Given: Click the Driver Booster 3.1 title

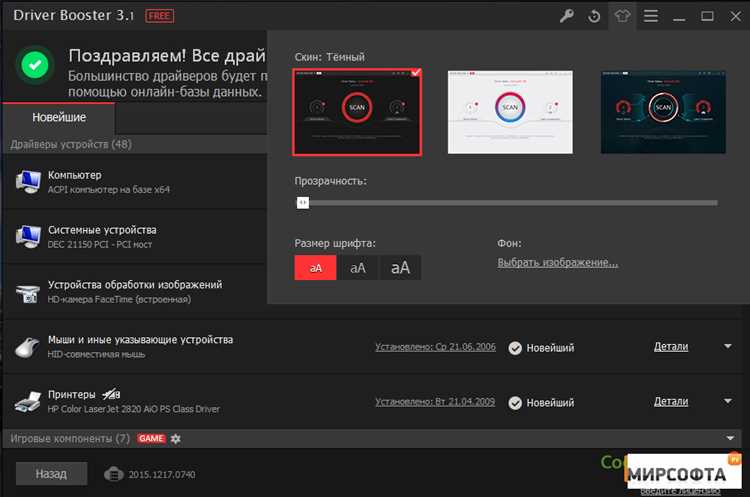Looking at the screenshot, I should 74,15.
